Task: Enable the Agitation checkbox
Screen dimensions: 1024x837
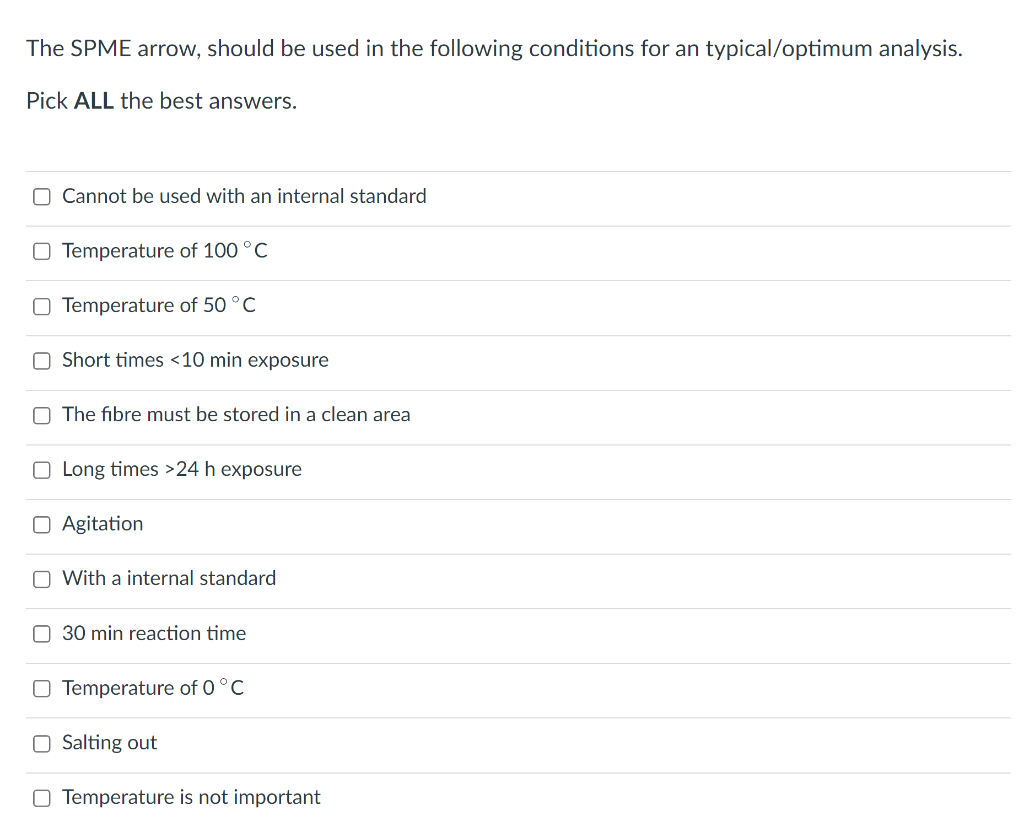Action: pos(42,524)
